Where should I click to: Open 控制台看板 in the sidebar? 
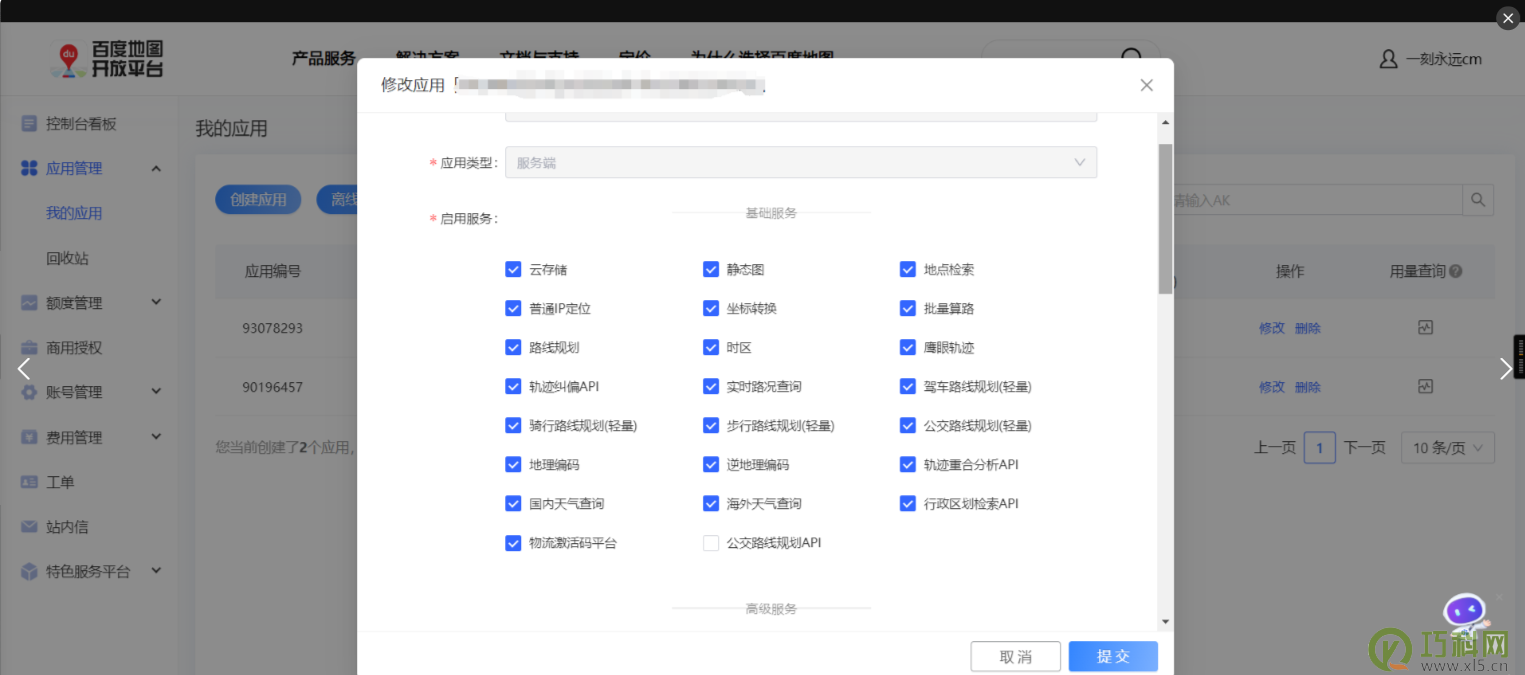81,123
